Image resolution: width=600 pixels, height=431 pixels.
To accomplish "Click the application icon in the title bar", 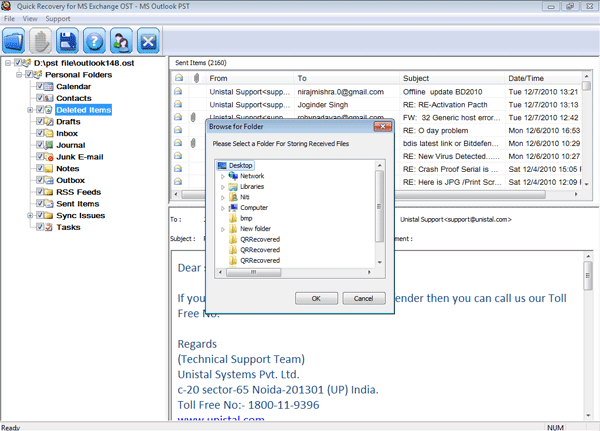I will (x=6, y=6).
